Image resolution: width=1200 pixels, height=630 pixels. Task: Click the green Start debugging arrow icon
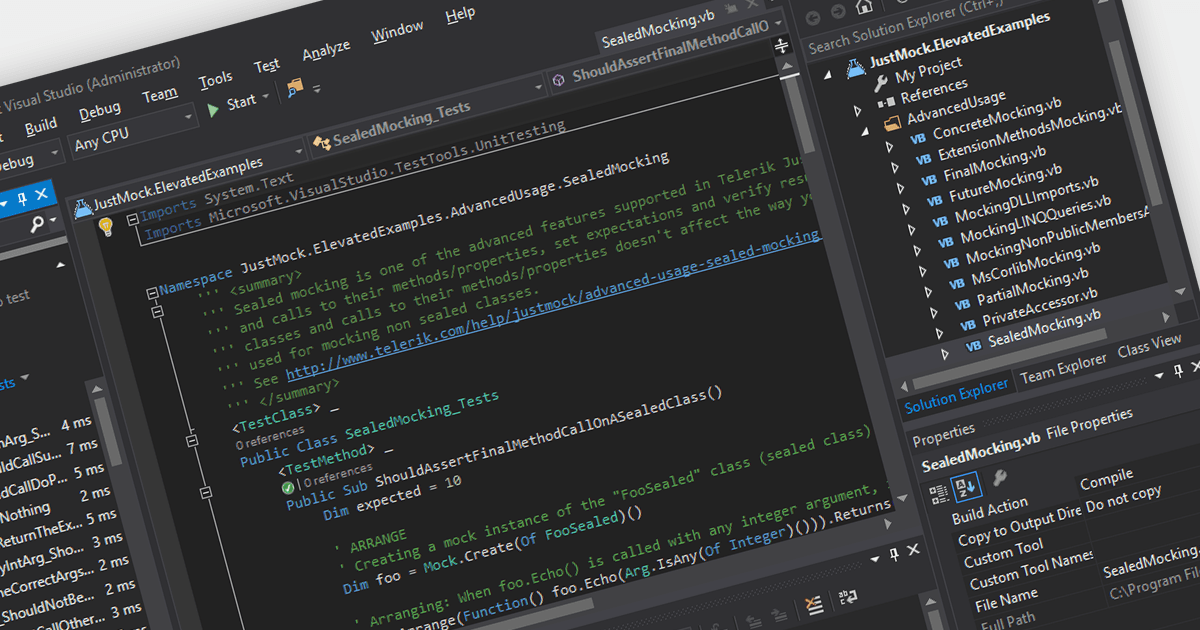click(213, 110)
